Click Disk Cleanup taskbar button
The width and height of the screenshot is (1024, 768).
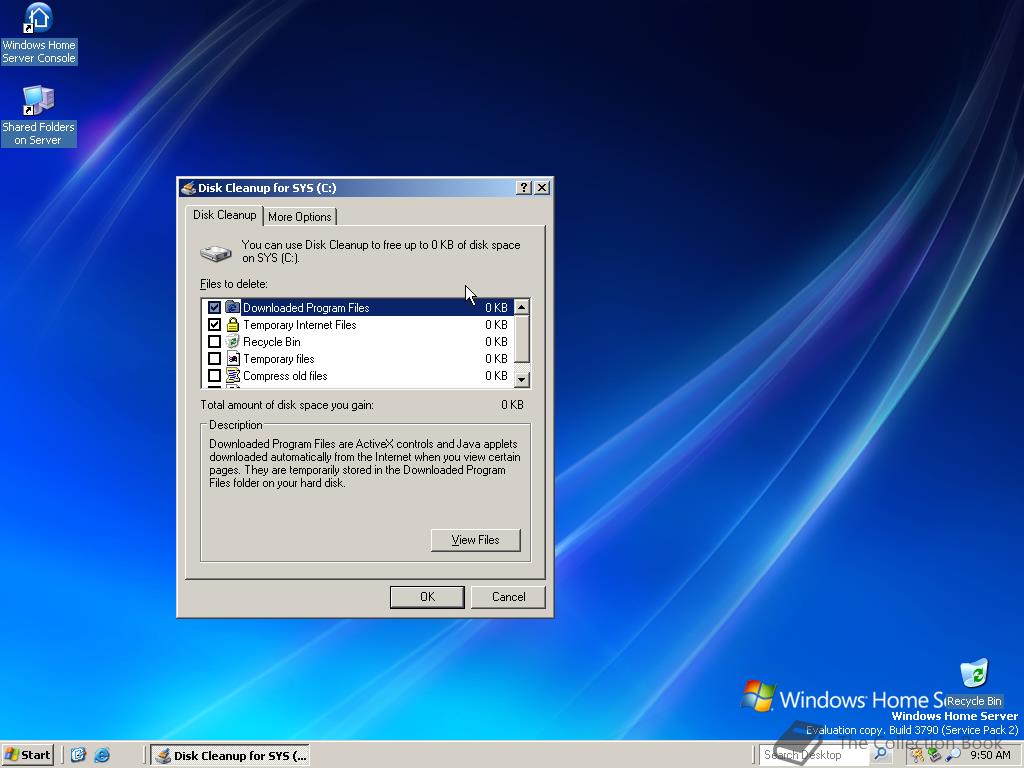tap(231, 755)
